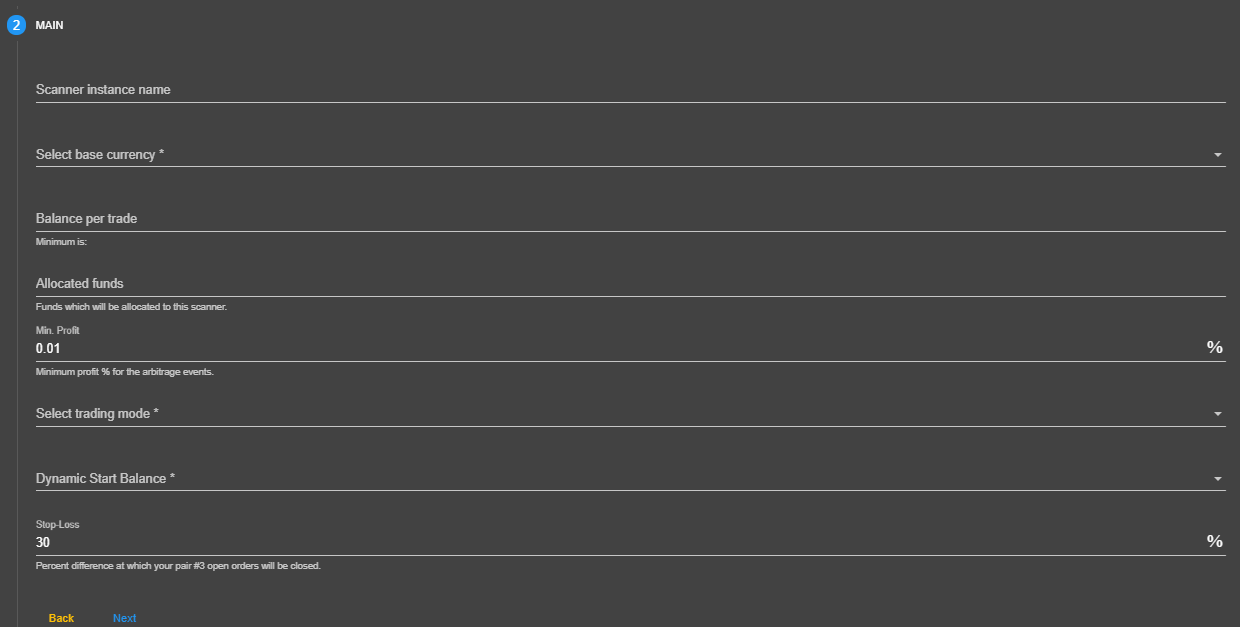Click the trading mode dropdown arrow icon
This screenshot has width=1240, height=627.
(1217, 414)
